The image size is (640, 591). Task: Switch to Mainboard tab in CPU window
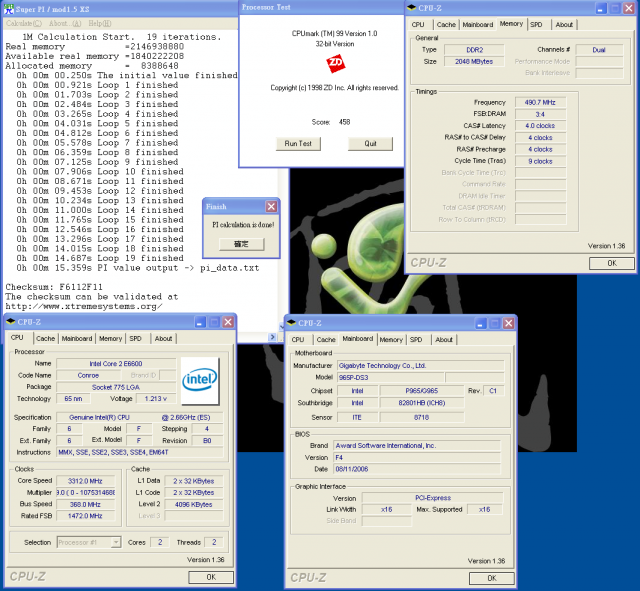point(77,338)
